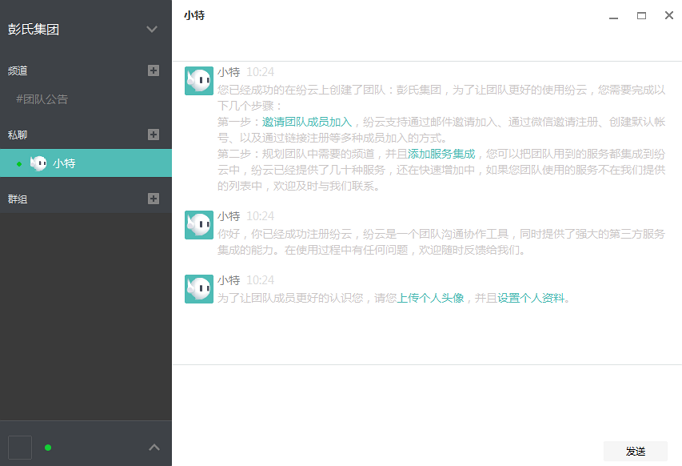Screen dimensions: 682x466
Task: Minimize the chat window
Action: [613, 16]
